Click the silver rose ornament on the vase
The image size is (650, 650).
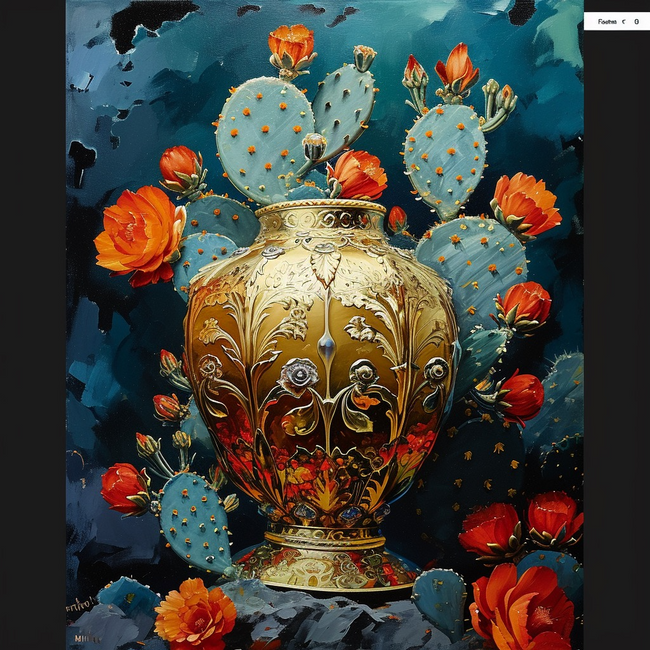point(297,375)
